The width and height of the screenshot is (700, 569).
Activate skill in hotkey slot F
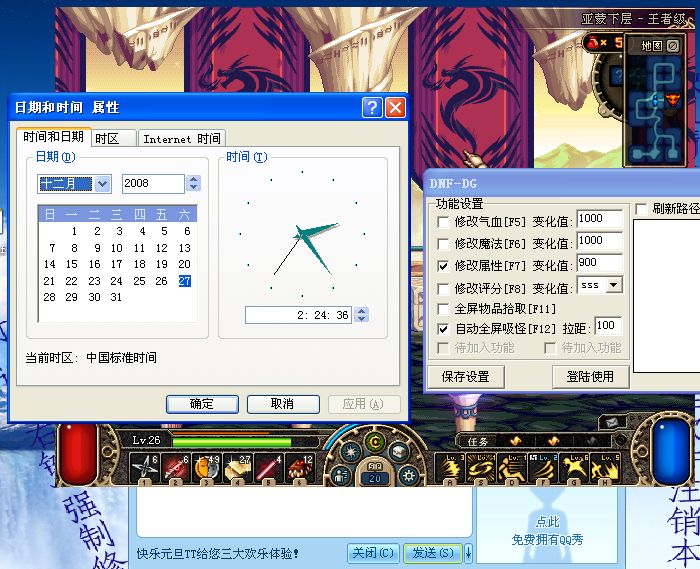543,468
